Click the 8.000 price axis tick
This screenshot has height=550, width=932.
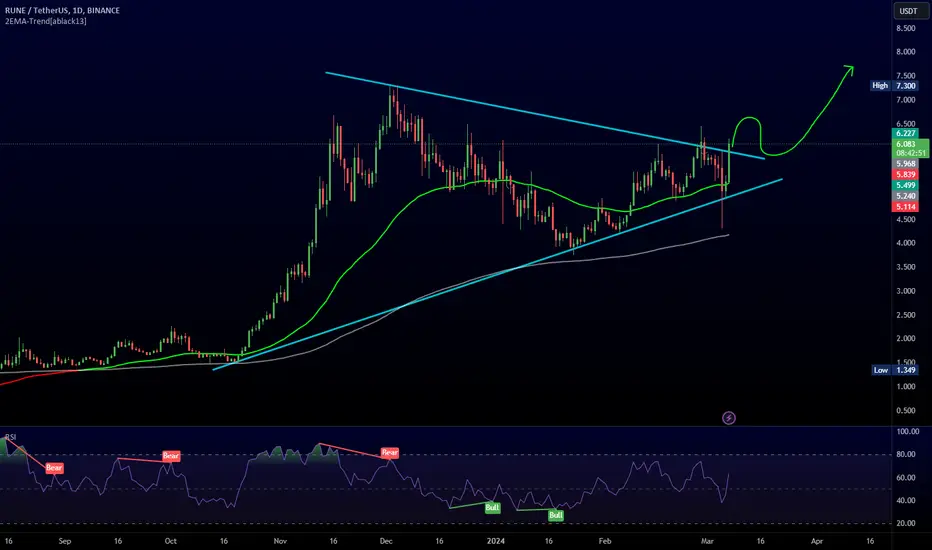point(906,52)
